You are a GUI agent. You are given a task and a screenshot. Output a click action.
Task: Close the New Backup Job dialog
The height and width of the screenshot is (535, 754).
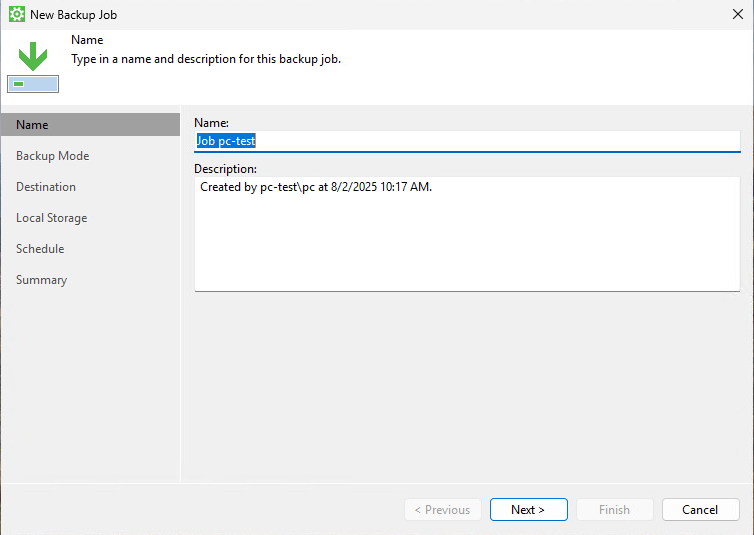click(738, 14)
